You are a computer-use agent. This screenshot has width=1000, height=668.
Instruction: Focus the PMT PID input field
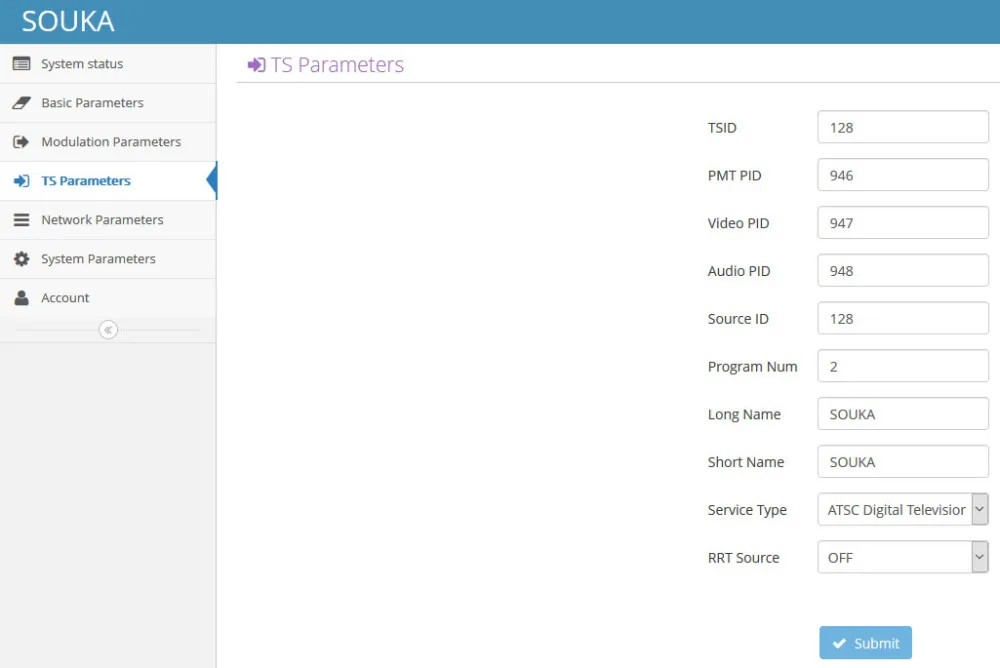902,175
